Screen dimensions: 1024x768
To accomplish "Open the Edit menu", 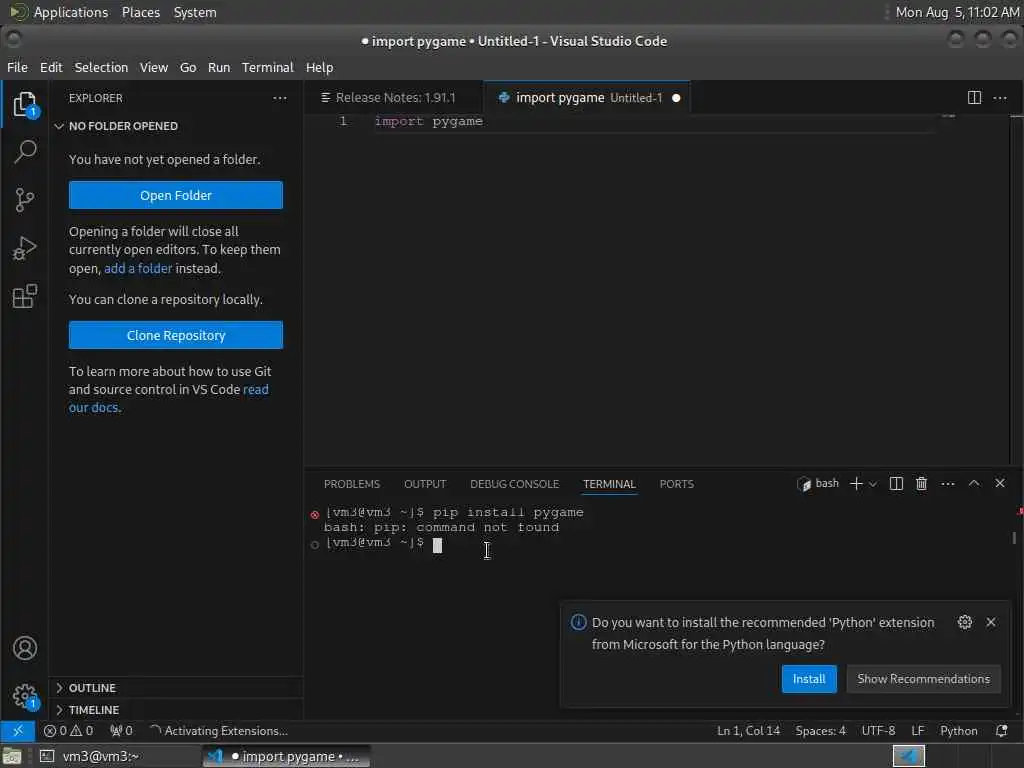I will click(x=51, y=67).
